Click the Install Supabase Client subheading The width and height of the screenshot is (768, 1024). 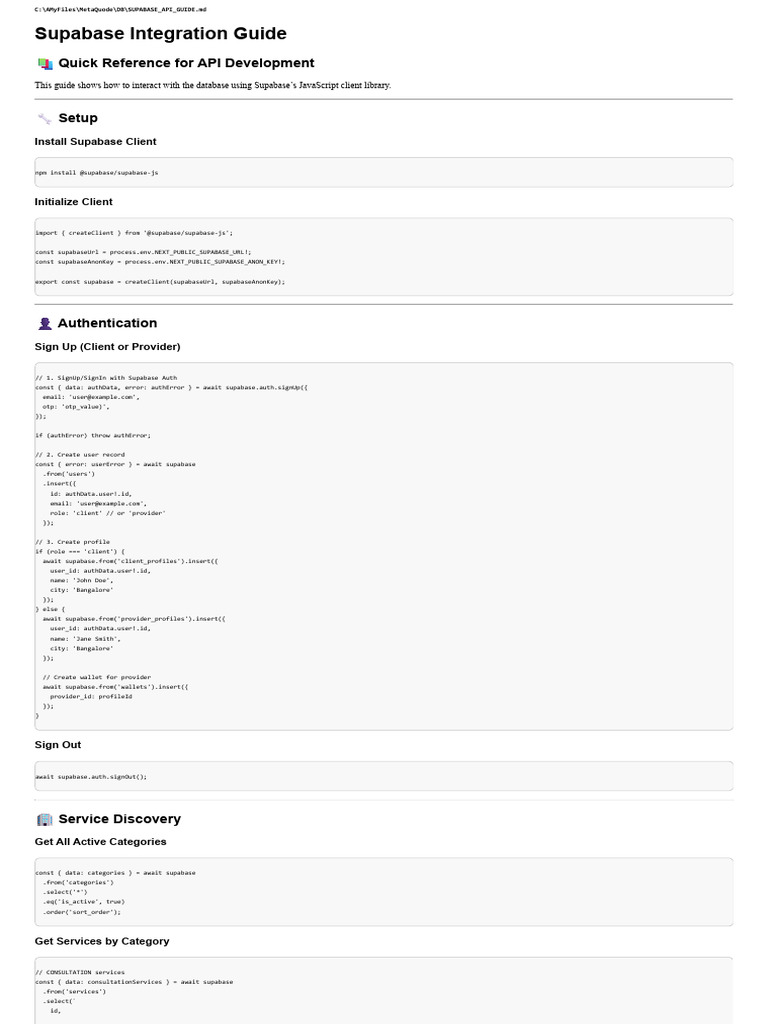click(x=95, y=142)
